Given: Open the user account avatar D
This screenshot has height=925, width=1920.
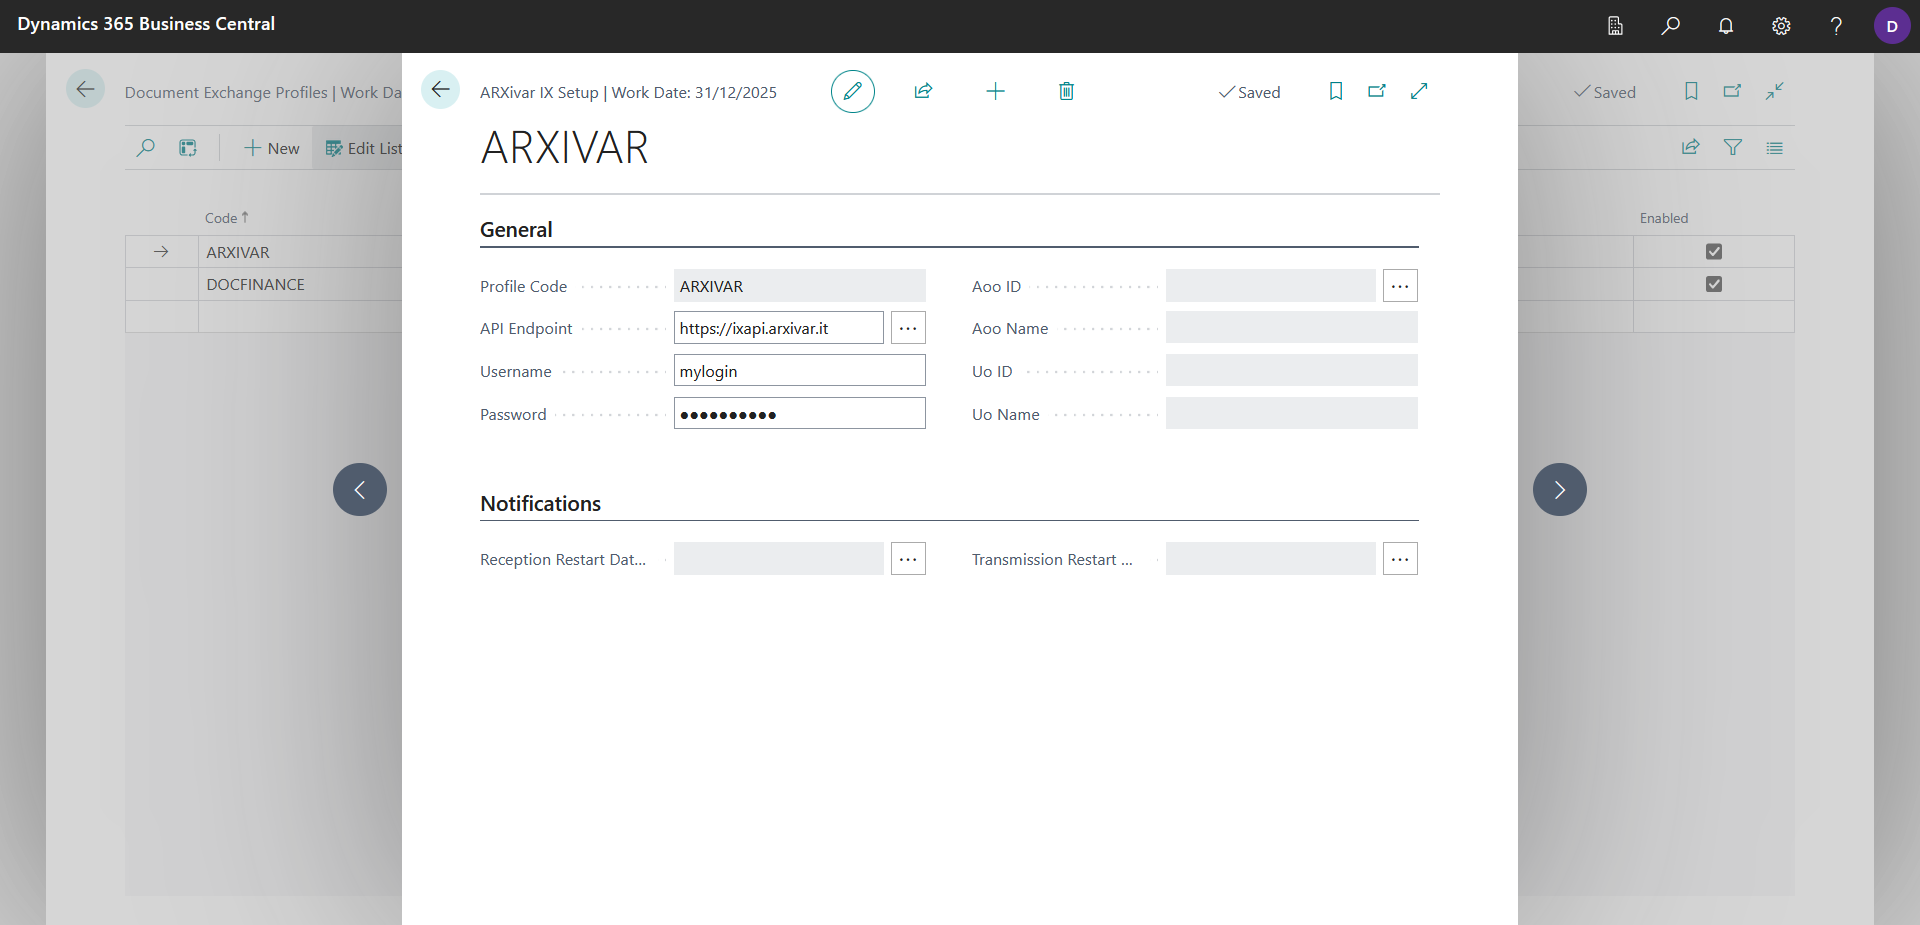Looking at the screenshot, I should click(1892, 26).
